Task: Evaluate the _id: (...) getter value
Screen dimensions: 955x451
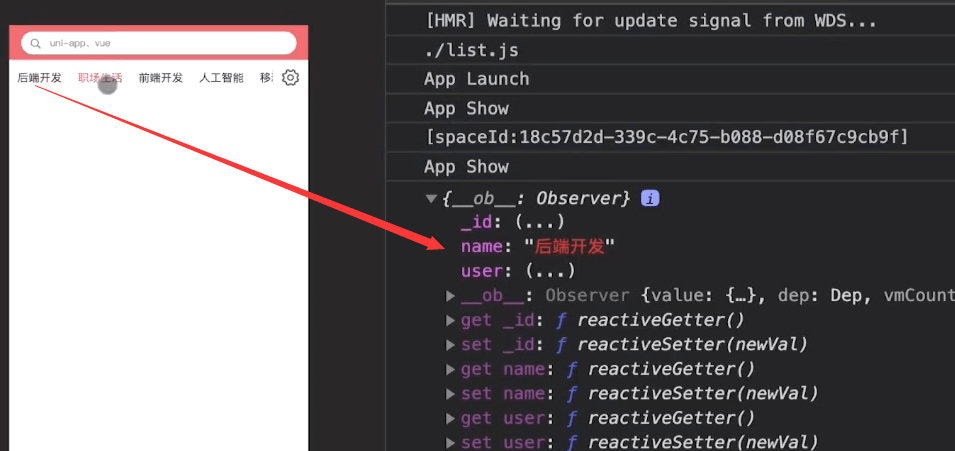Action: click(540, 222)
